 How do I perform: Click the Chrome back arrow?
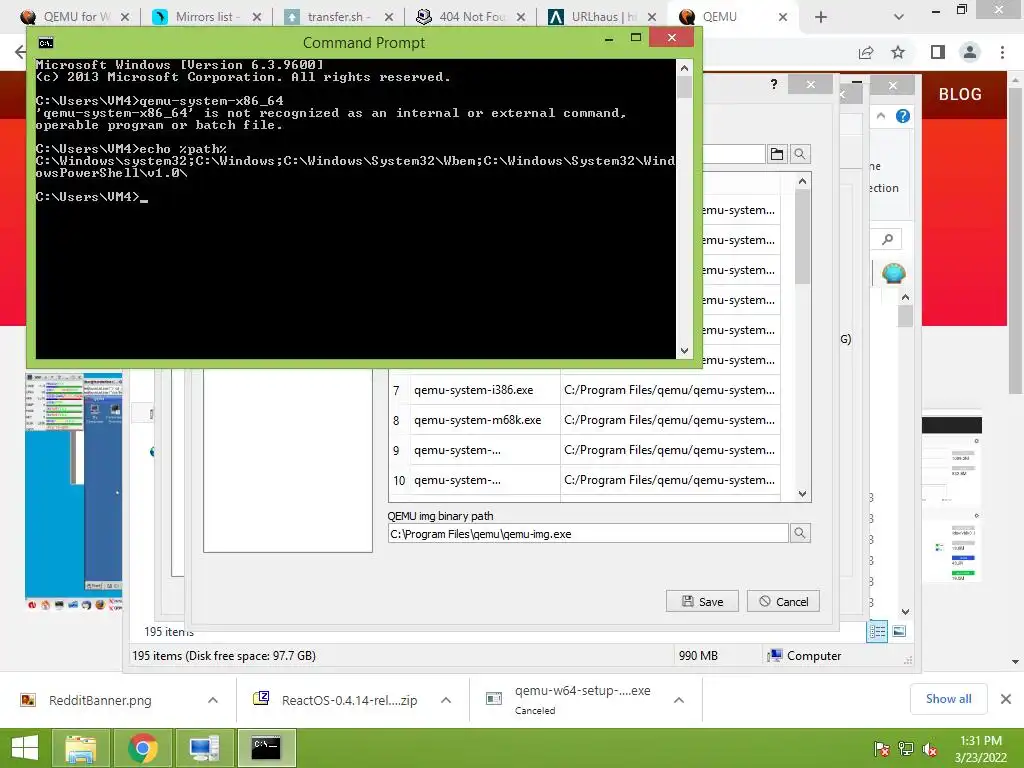click(x=20, y=52)
